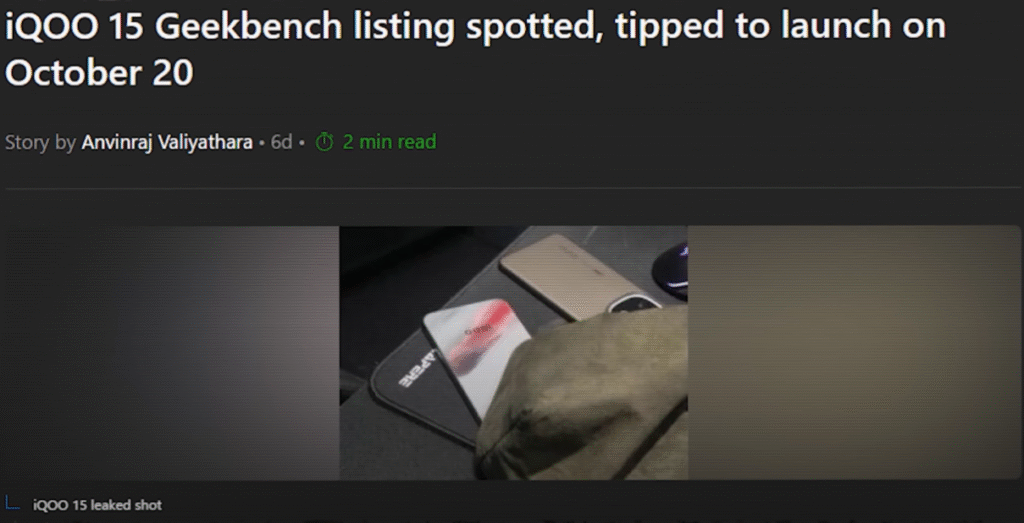This screenshot has height=523, width=1024.
Task: Open the leaked iQOO 15 photo
Action: (513, 353)
